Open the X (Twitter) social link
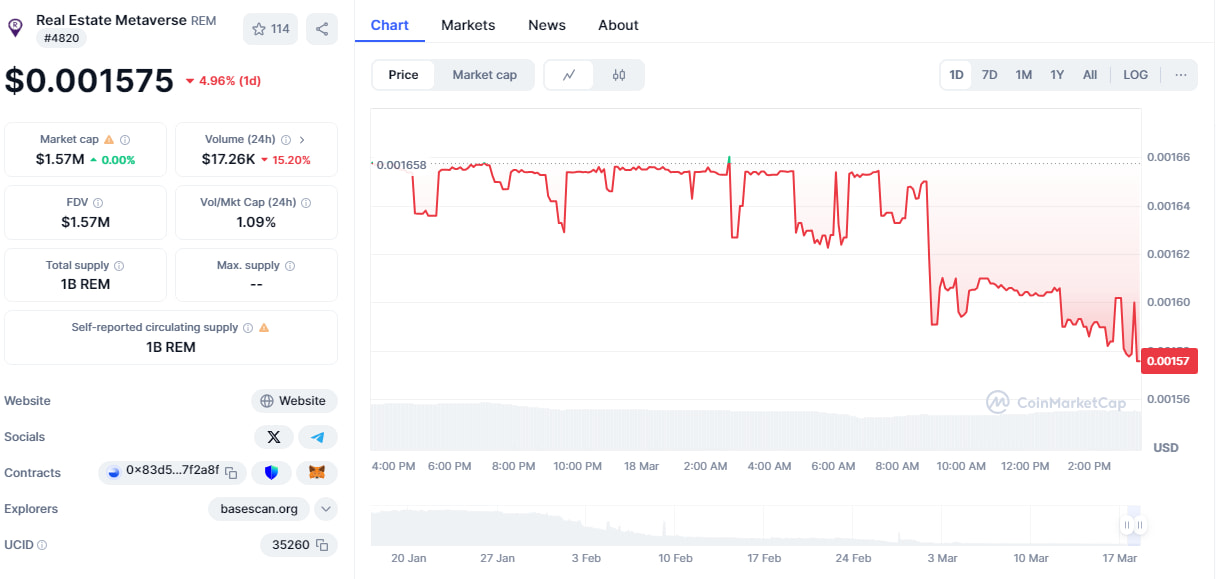Screen dimensions: 1216x579 pos(274,437)
